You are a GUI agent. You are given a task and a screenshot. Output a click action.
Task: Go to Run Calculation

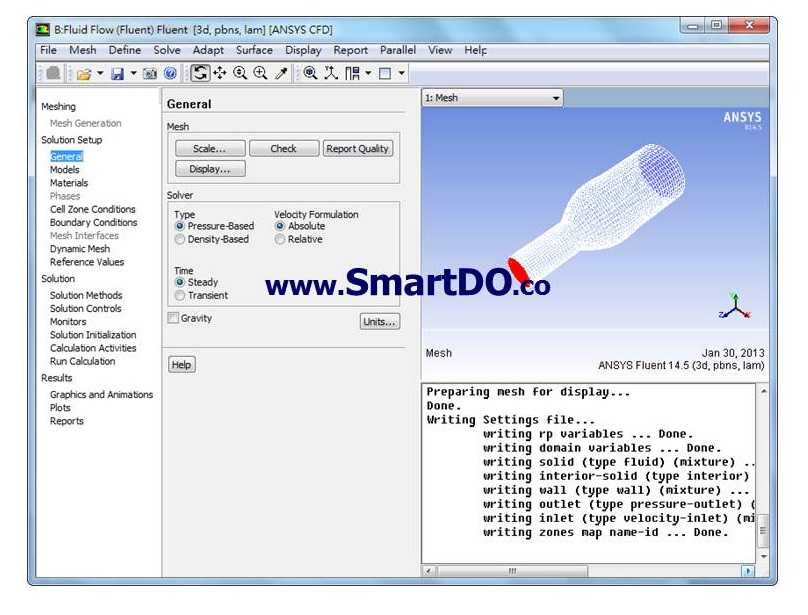tap(82, 361)
